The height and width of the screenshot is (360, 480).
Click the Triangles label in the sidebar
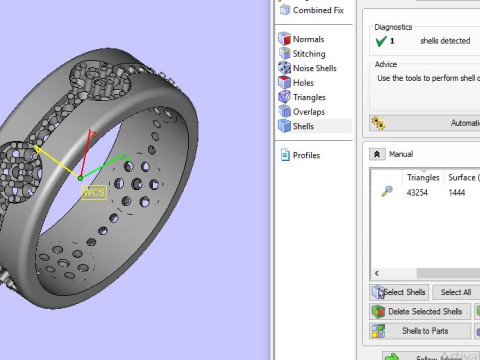[x=309, y=97]
